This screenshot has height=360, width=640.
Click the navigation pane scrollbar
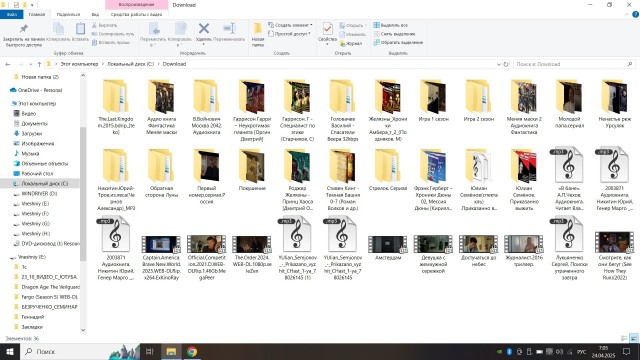tap(83, 193)
